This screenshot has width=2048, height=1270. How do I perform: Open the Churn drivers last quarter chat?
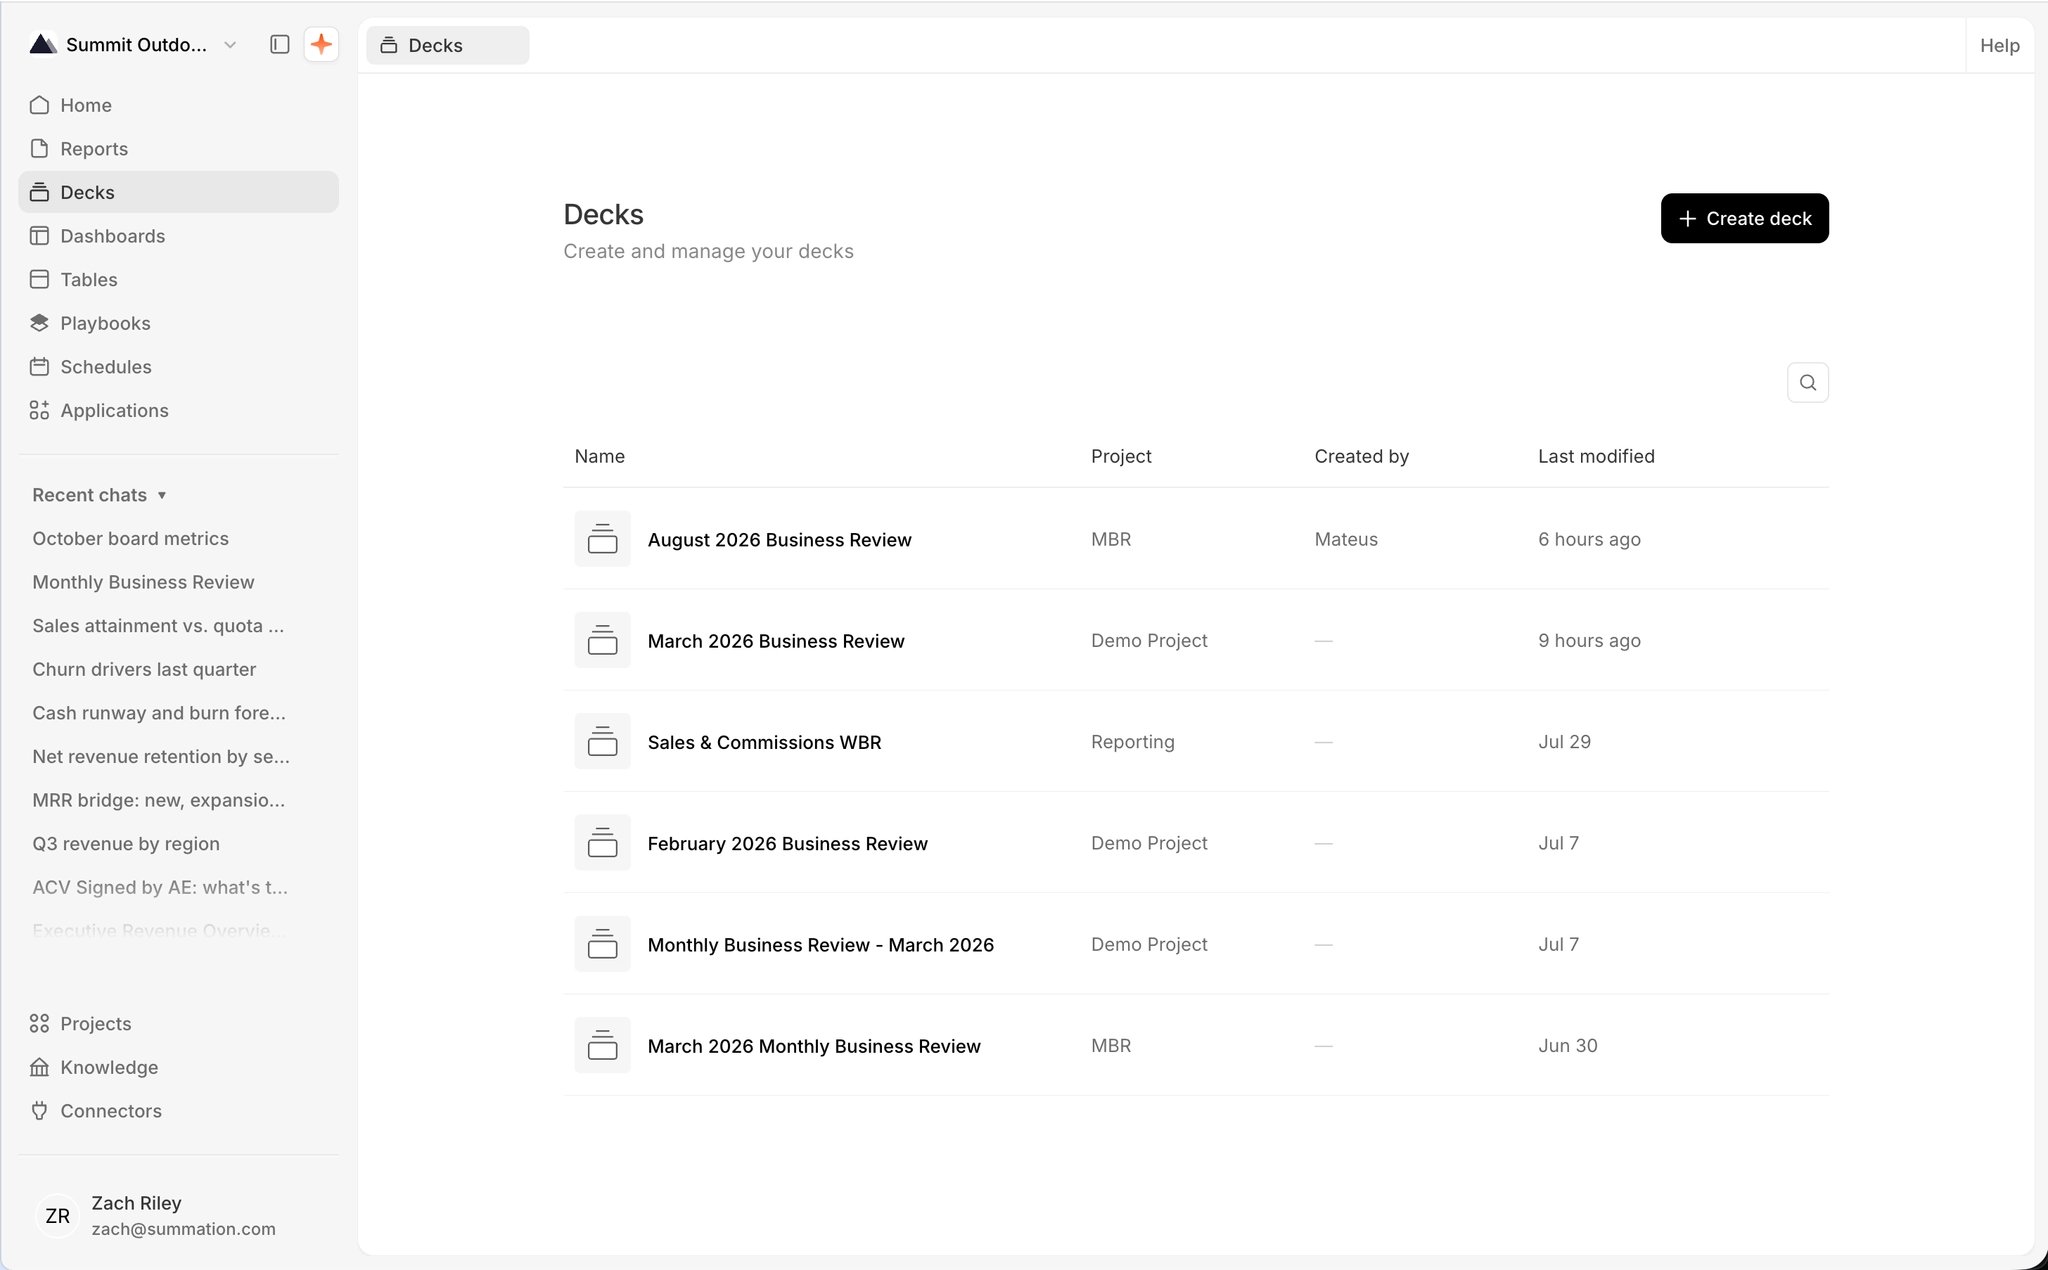click(144, 669)
